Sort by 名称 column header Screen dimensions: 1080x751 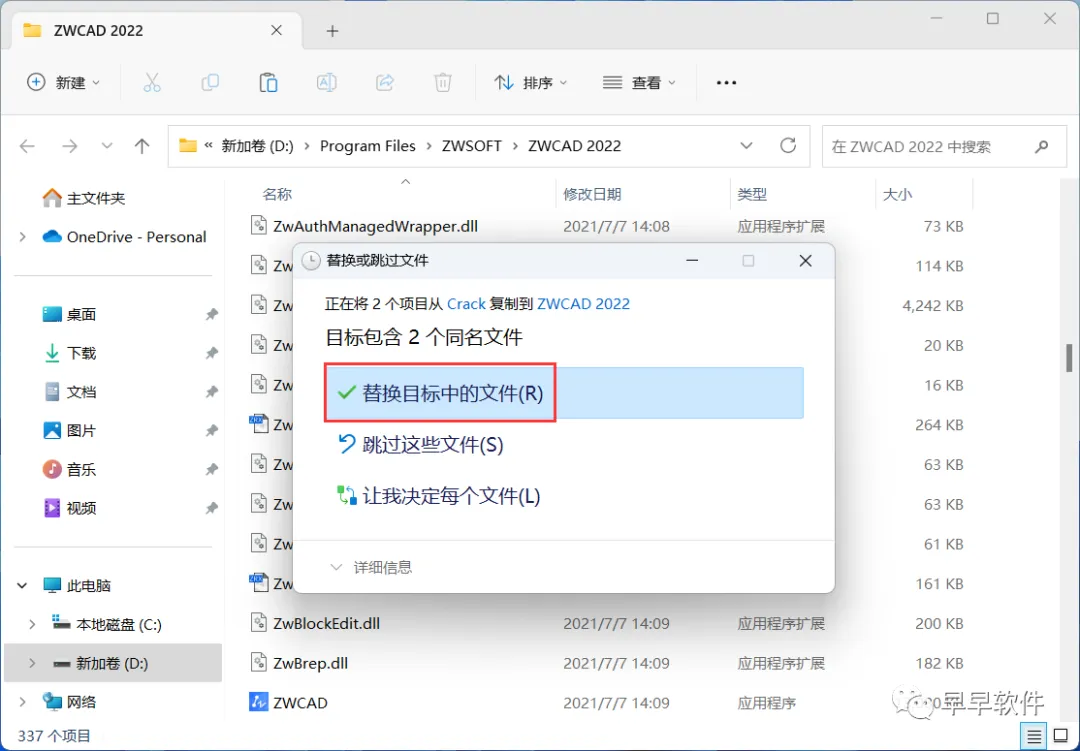[x=277, y=194]
